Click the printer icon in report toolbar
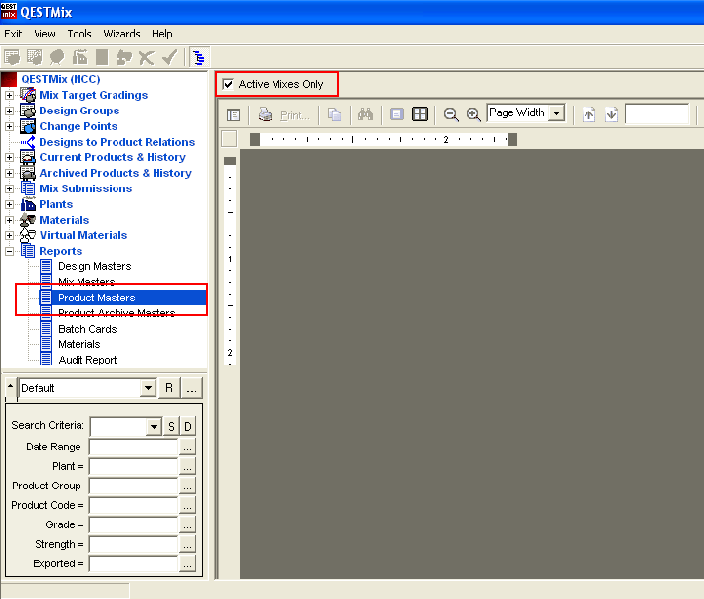The width and height of the screenshot is (704, 599). [x=265, y=115]
